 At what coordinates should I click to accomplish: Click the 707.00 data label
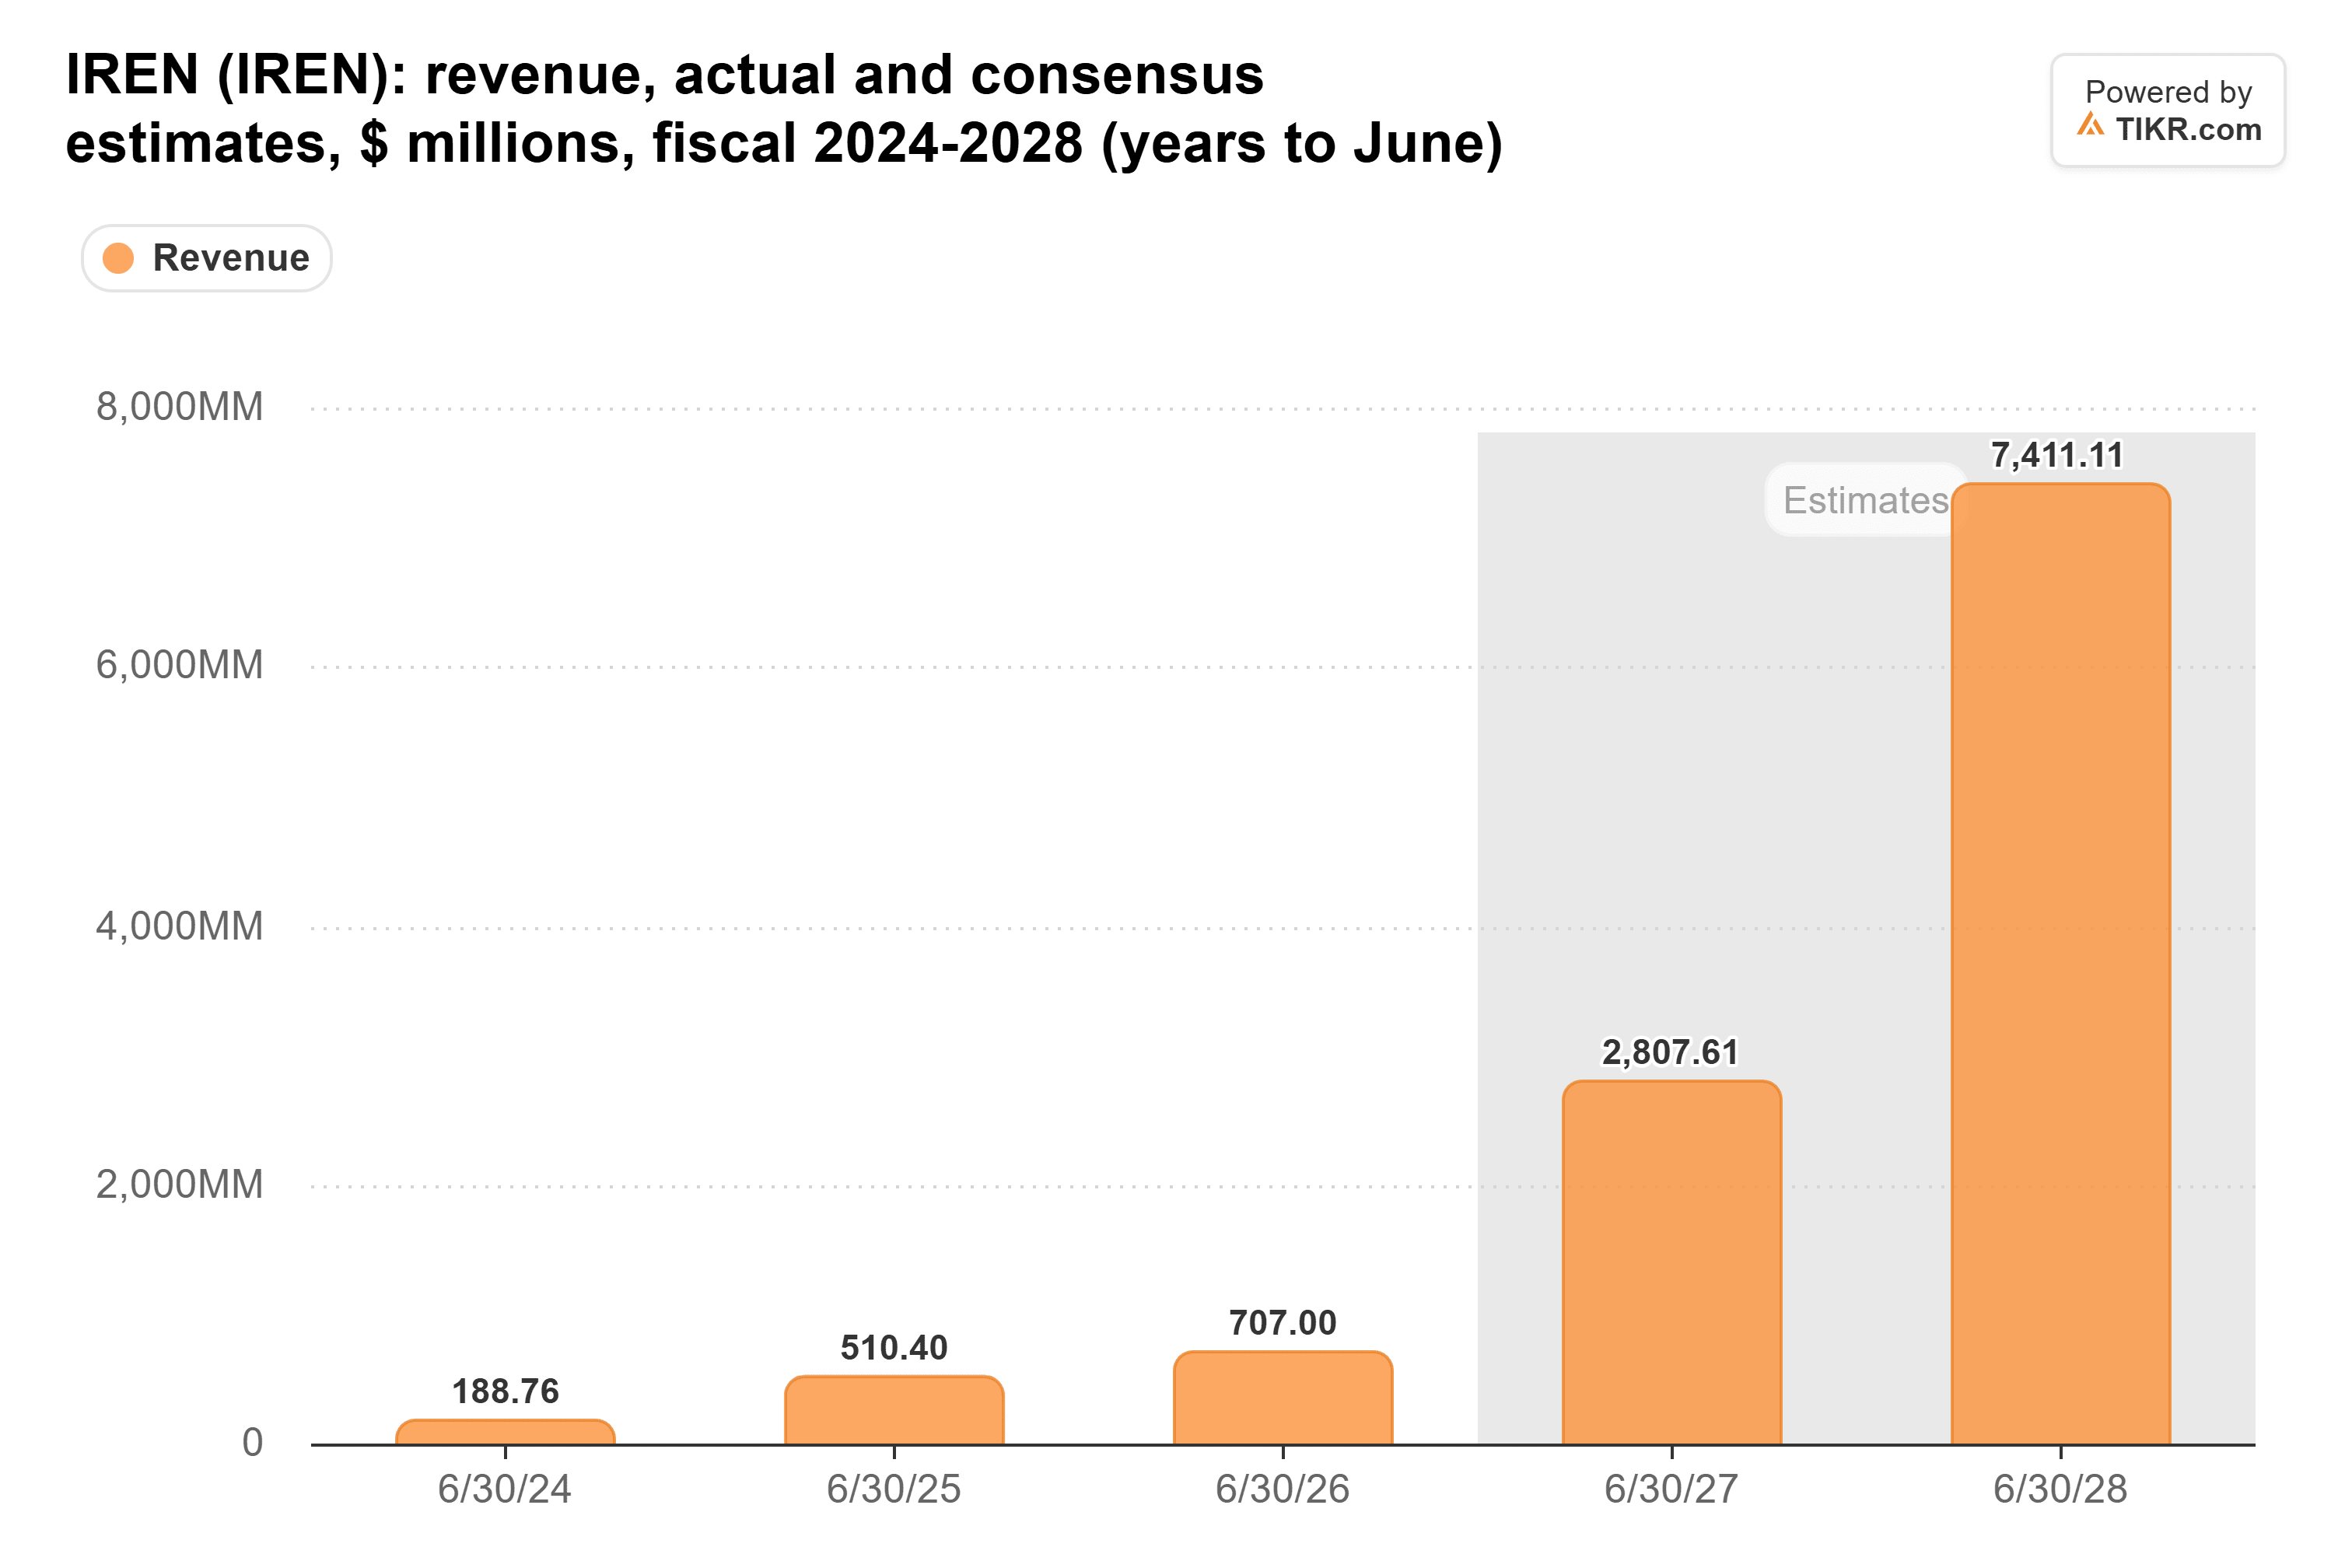coord(1283,1323)
